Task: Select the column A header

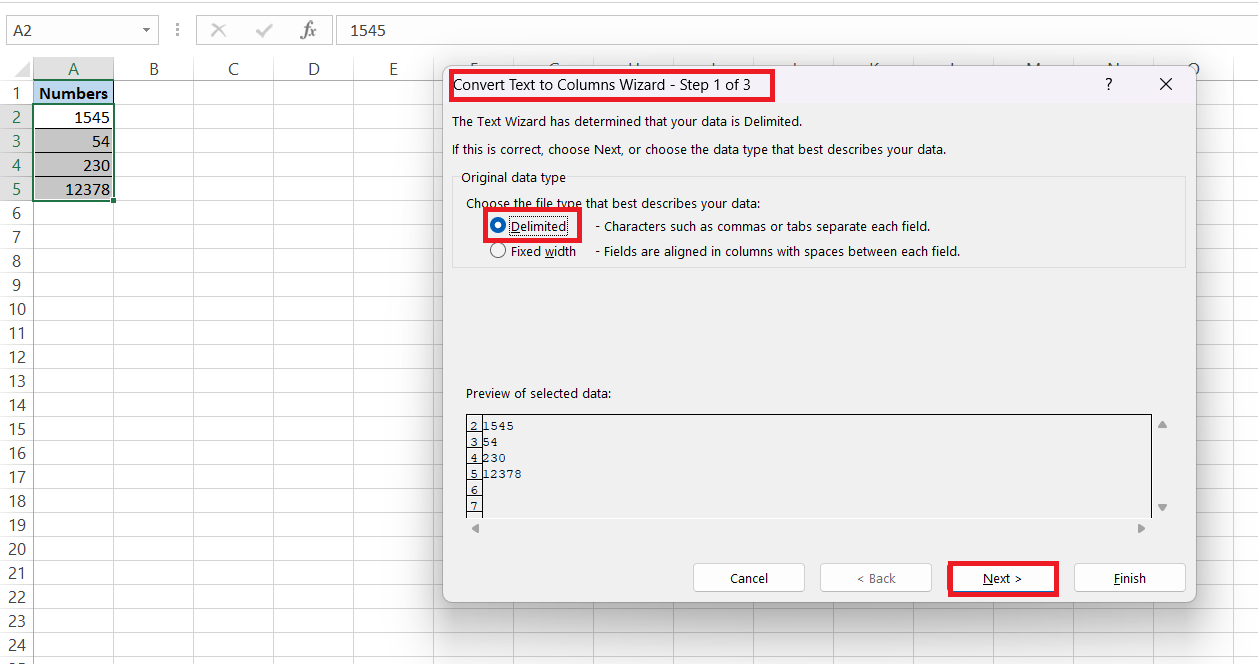Action: [x=73, y=69]
